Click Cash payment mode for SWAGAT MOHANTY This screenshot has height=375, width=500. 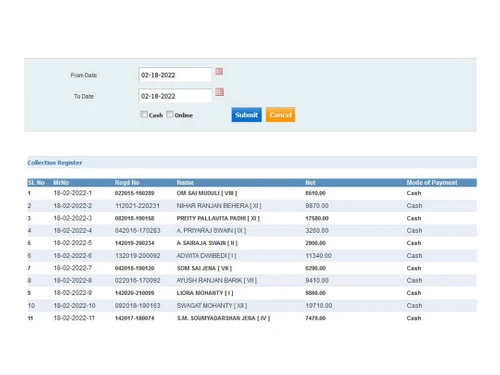(x=414, y=305)
